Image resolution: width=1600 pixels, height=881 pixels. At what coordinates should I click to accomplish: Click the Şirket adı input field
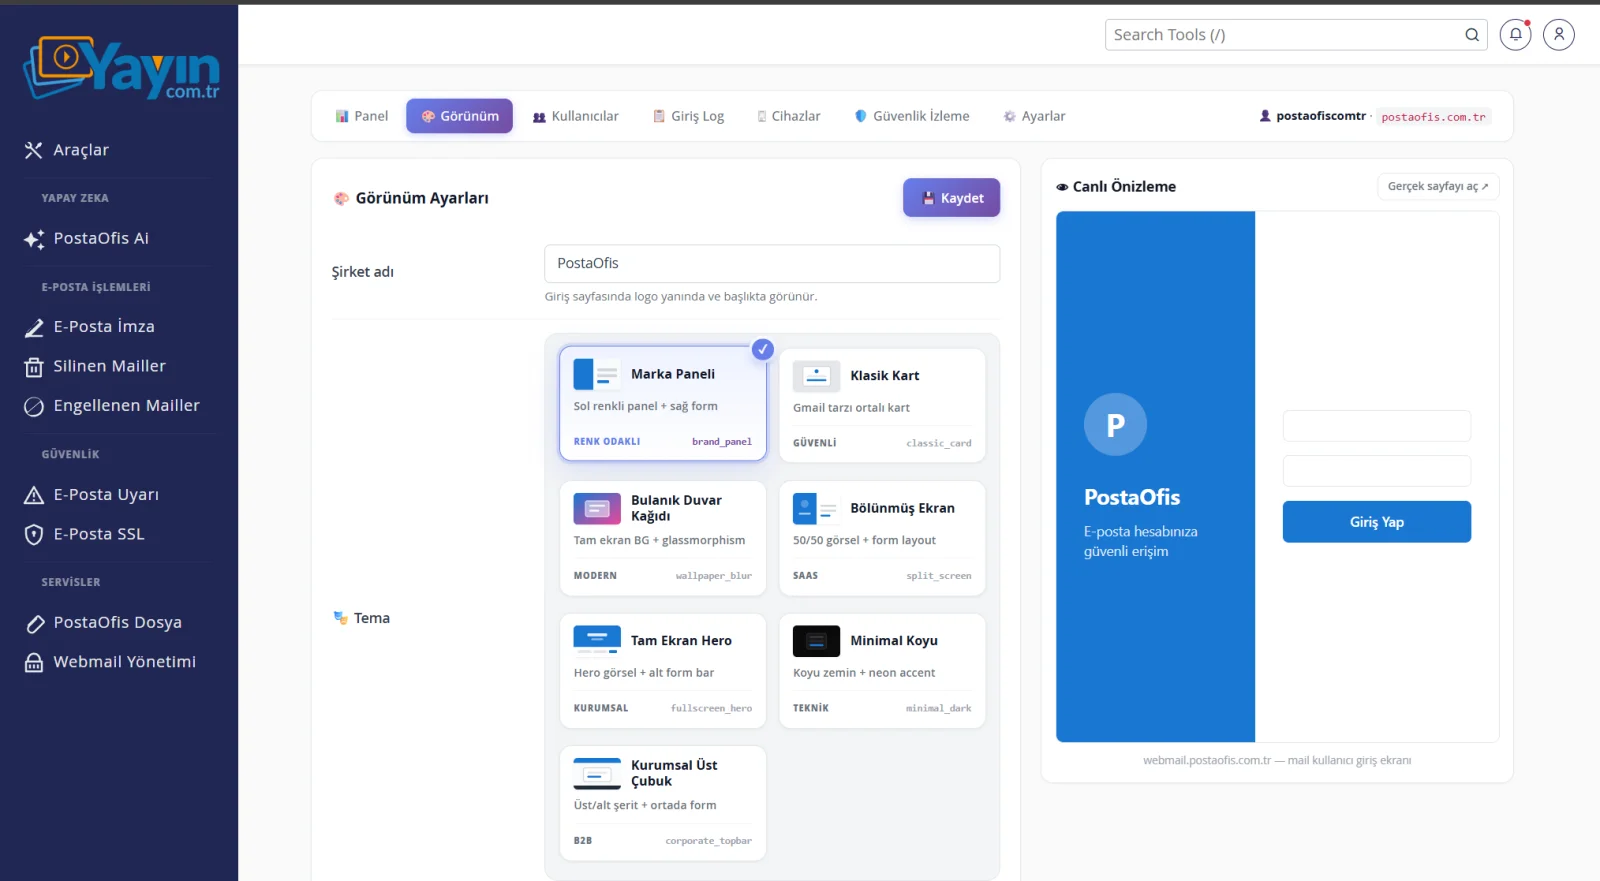(x=772, y=264)
